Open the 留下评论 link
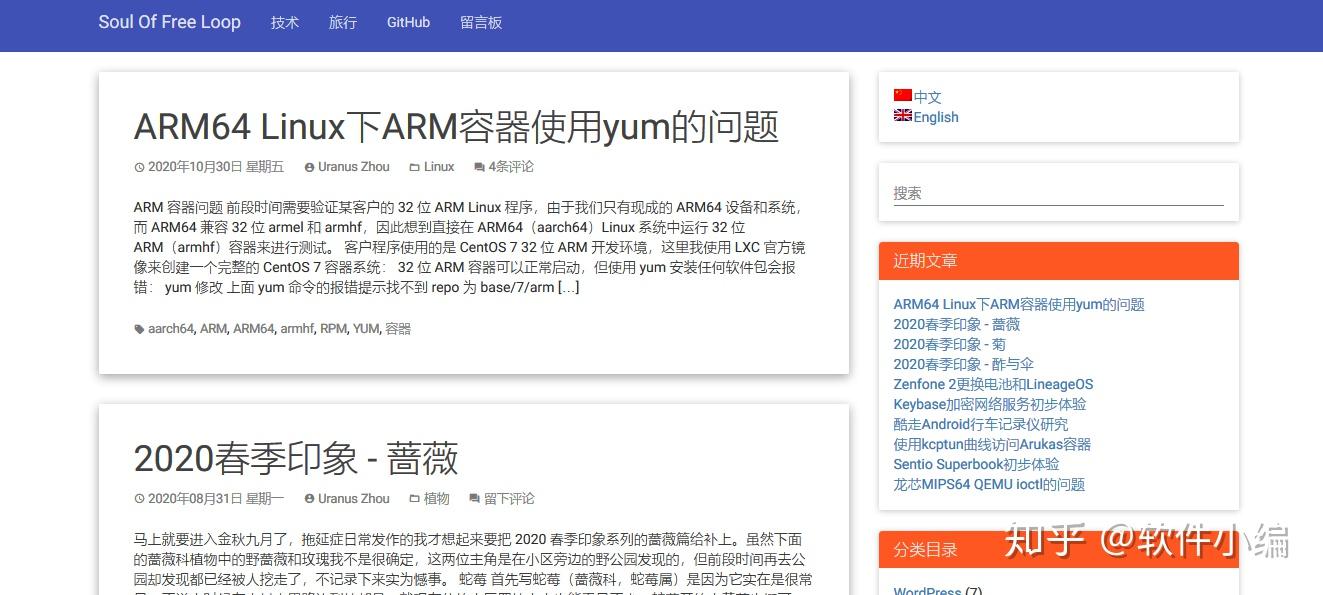 [509, 499]
